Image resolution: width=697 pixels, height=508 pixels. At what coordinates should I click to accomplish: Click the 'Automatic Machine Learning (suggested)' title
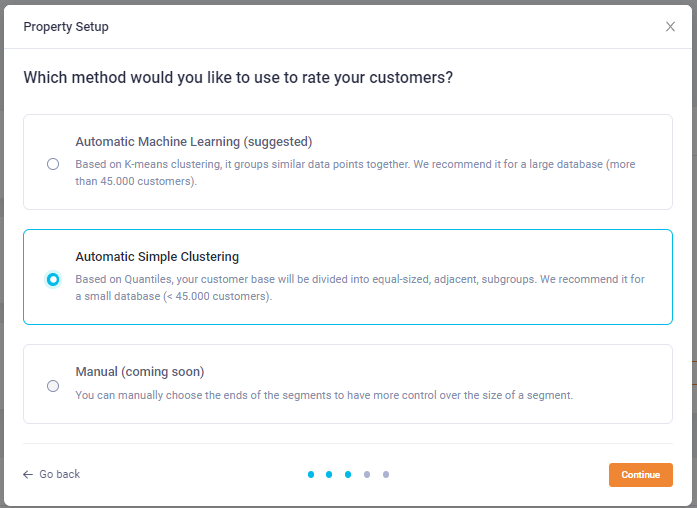(x=194, y=142)
